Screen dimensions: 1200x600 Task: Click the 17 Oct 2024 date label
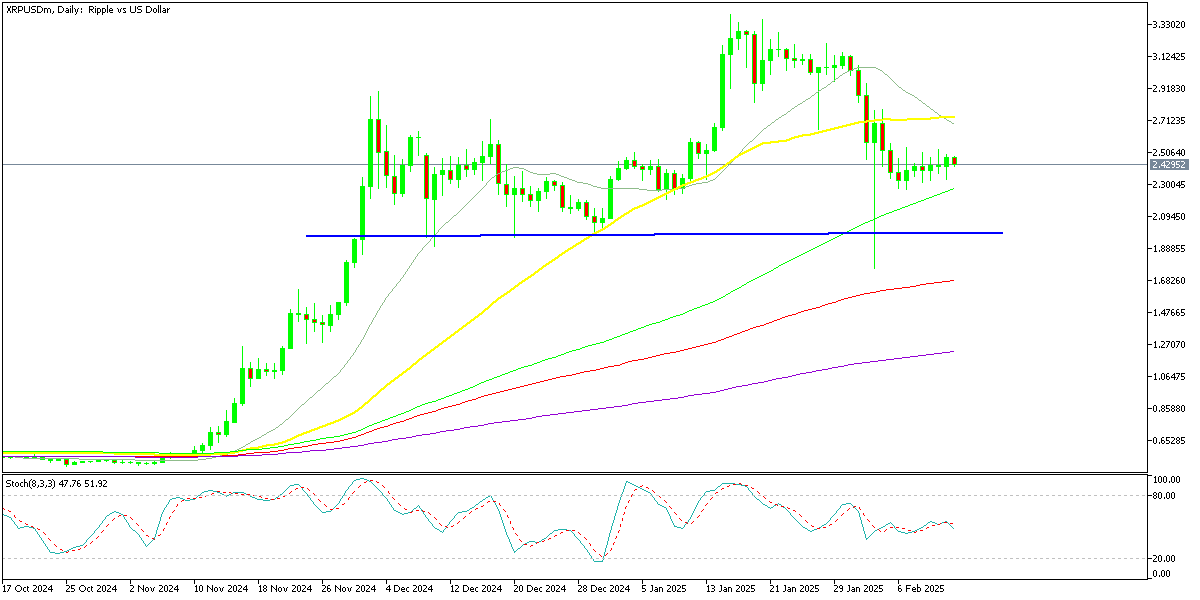[27, 590]
